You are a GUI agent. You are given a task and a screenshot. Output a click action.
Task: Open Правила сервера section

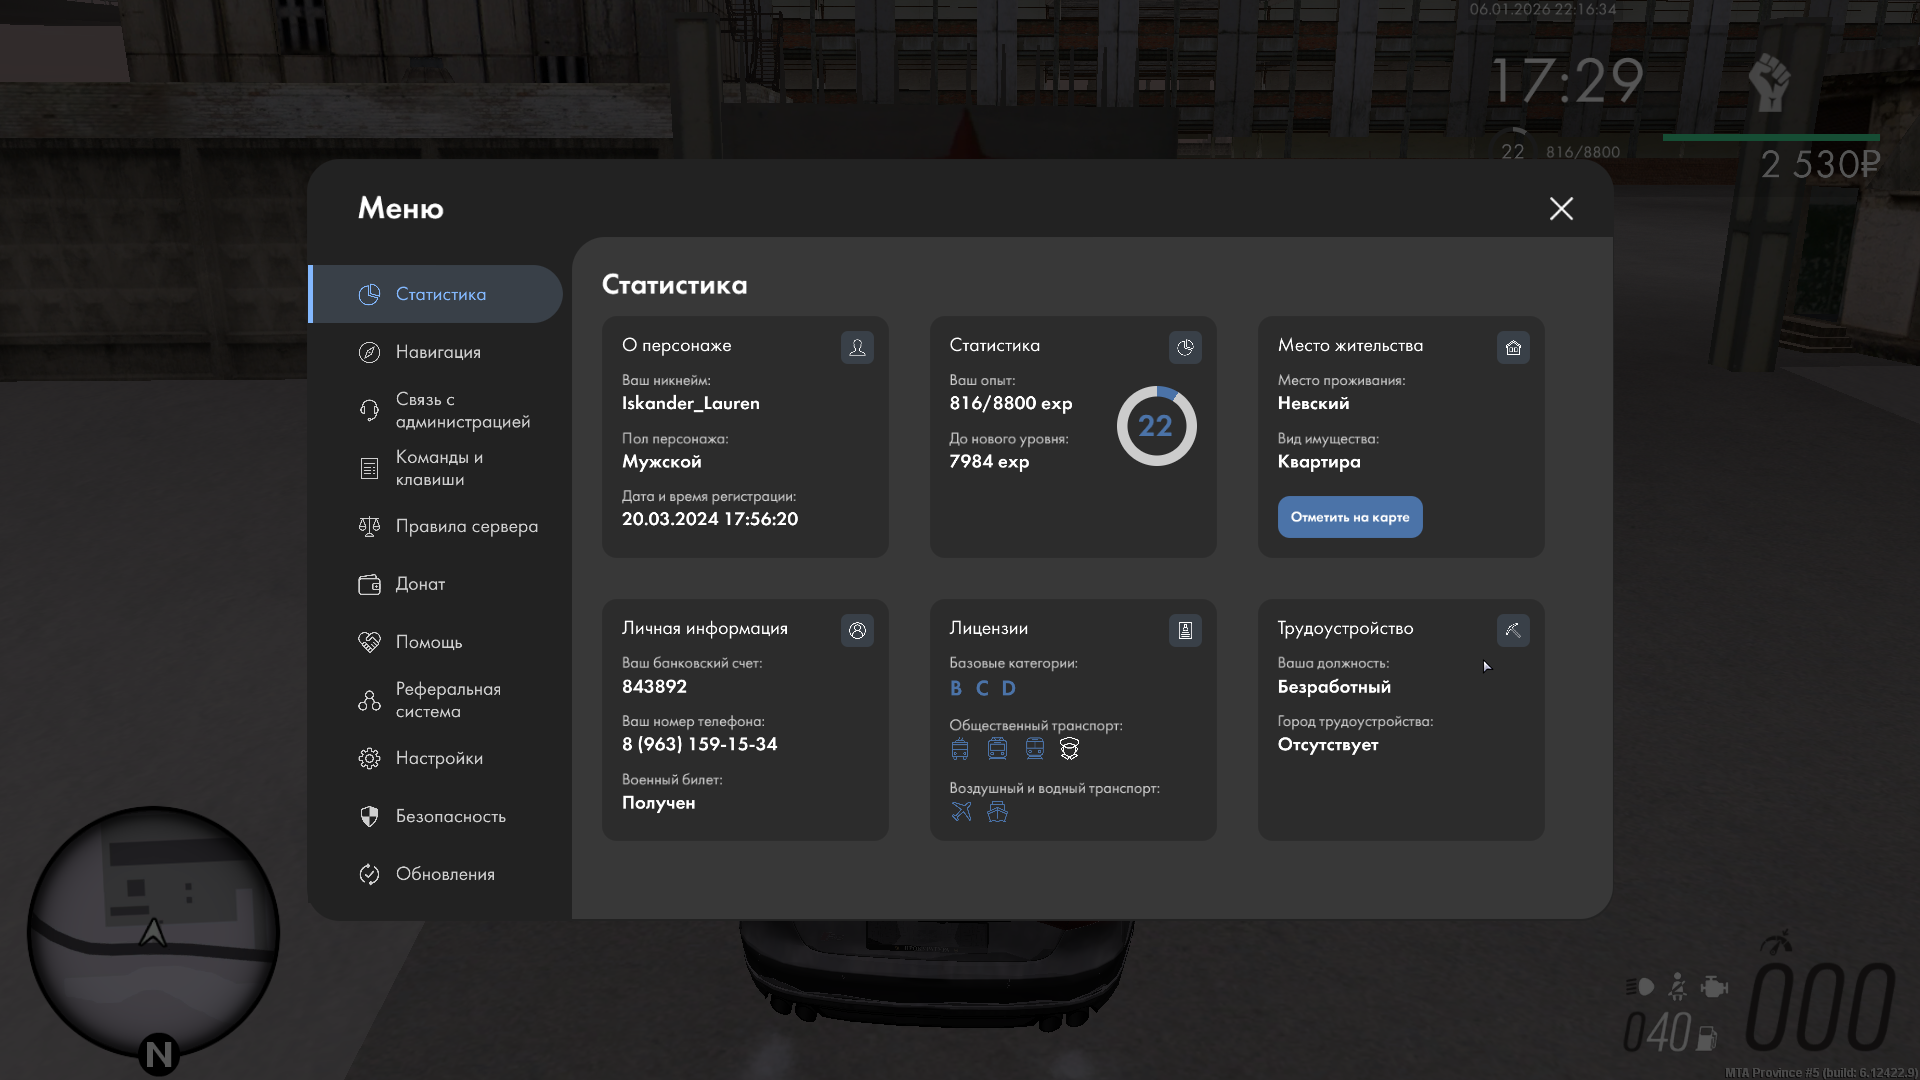click(466, 526)
